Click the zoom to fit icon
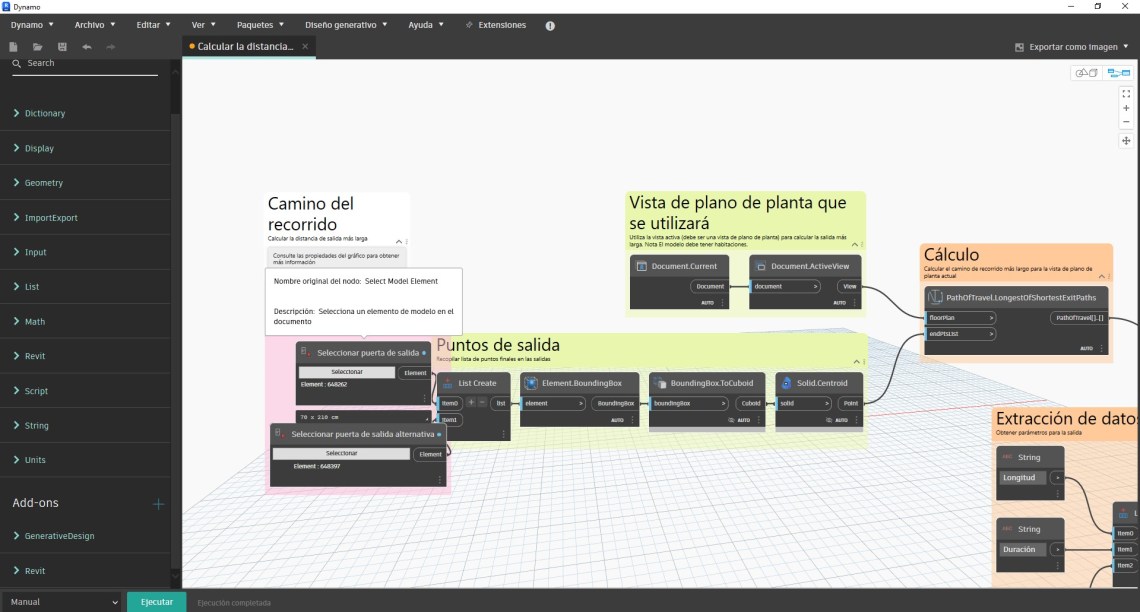1140x612 pixels. [x=1126, y=93]
